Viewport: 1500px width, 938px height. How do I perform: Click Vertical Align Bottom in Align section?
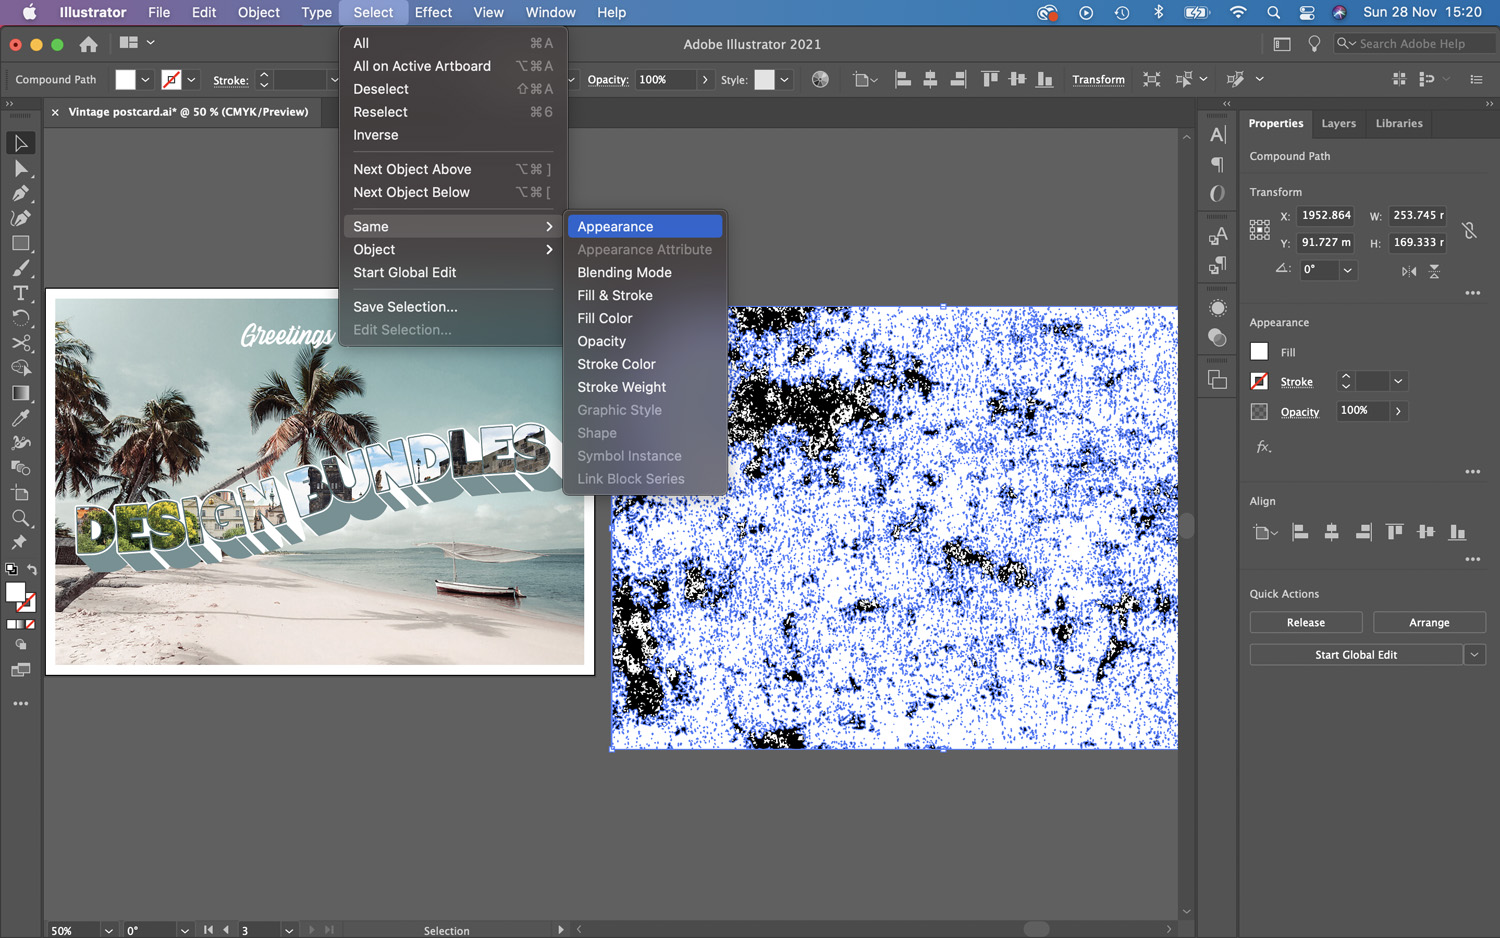(1458, 532)
